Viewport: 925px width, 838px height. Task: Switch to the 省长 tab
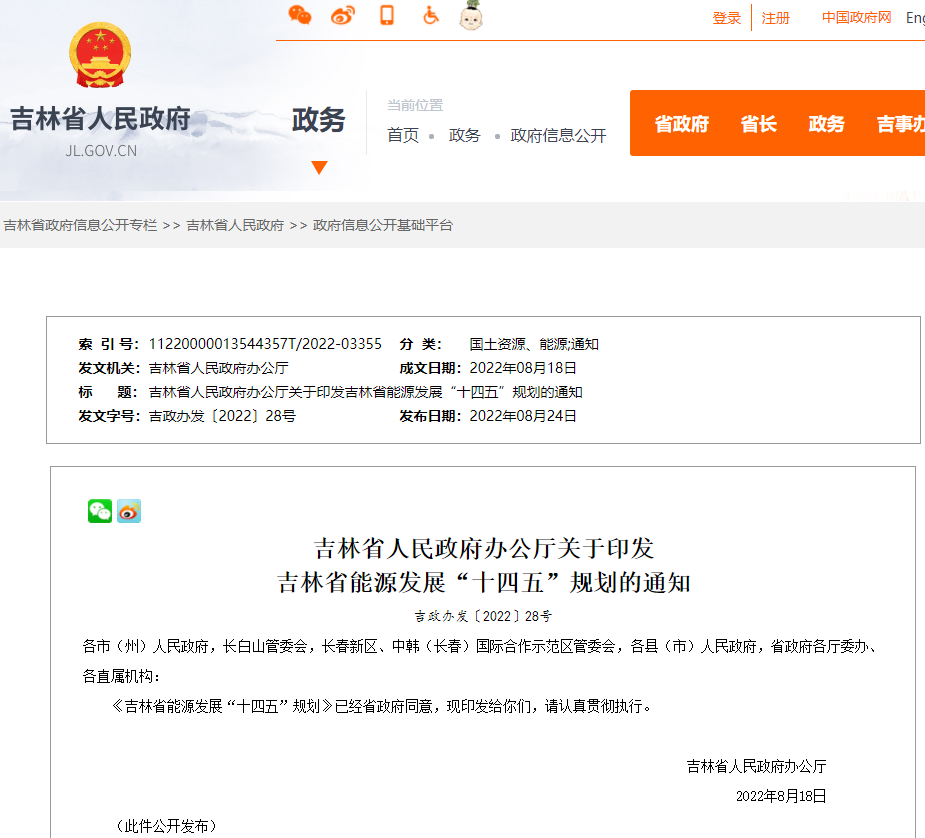coord(759,124)
